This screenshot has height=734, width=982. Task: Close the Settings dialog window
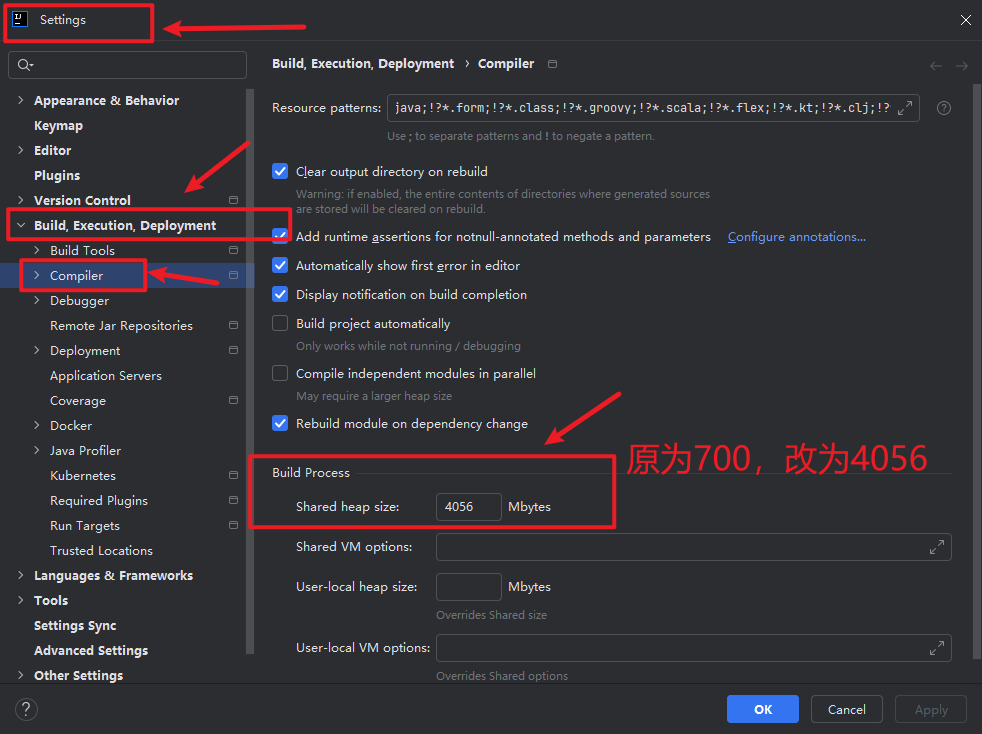click(x=966, y=20)
